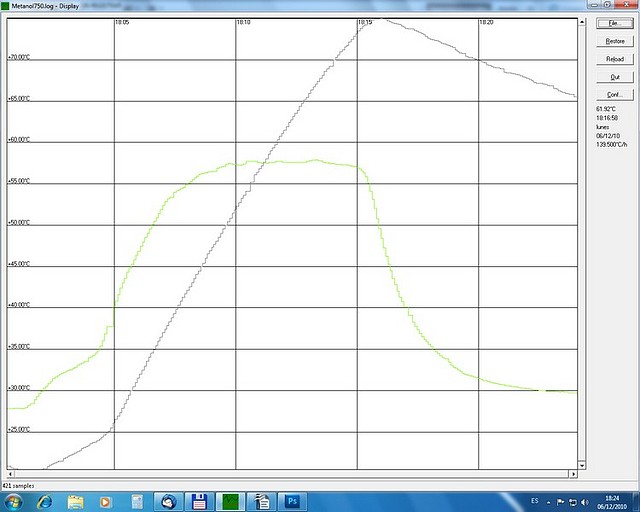
Task: Click the horizontal scrollbar right arrow
Action: tap(573, 474)
